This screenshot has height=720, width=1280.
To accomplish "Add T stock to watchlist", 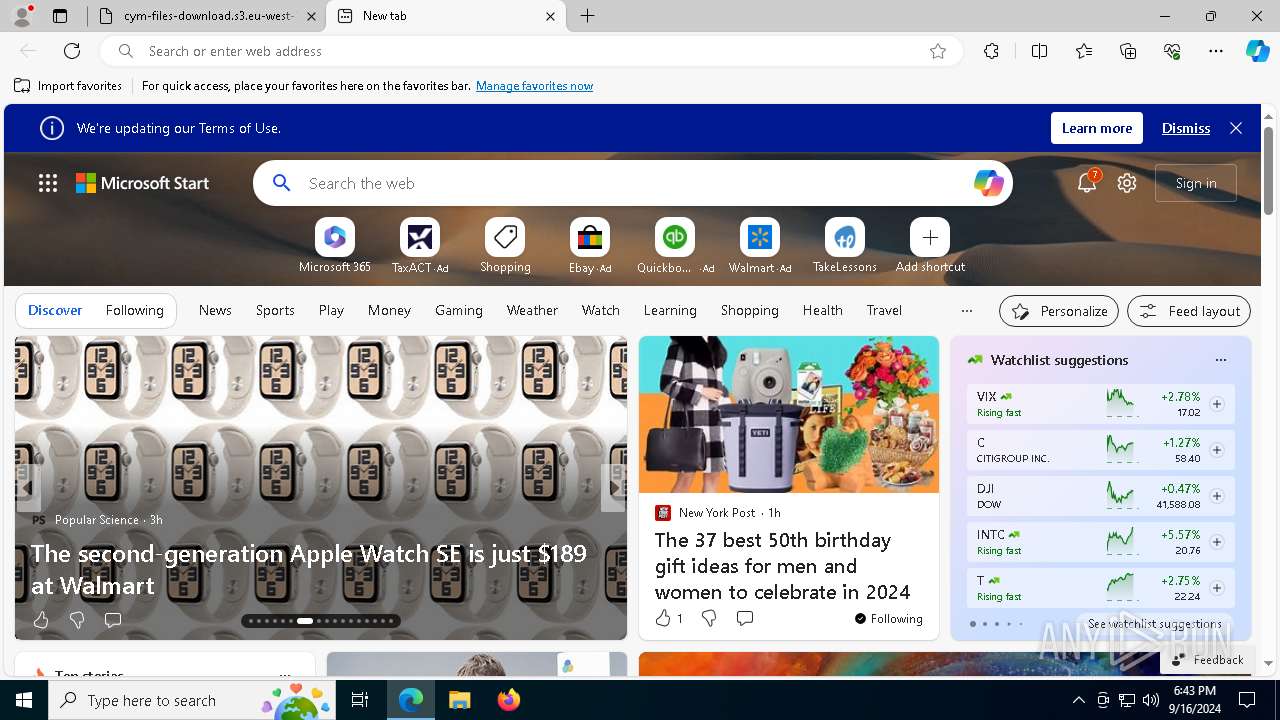I will 1217,588.
